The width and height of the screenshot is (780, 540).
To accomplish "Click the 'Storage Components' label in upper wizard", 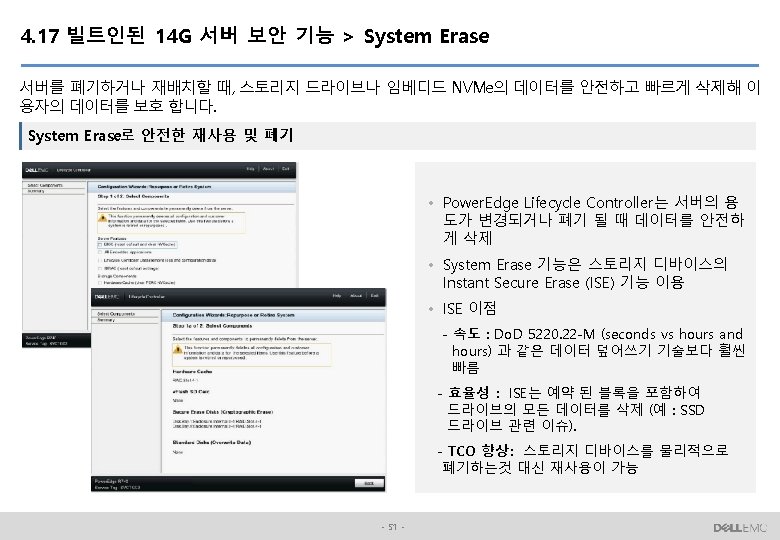I will (117, 276).
